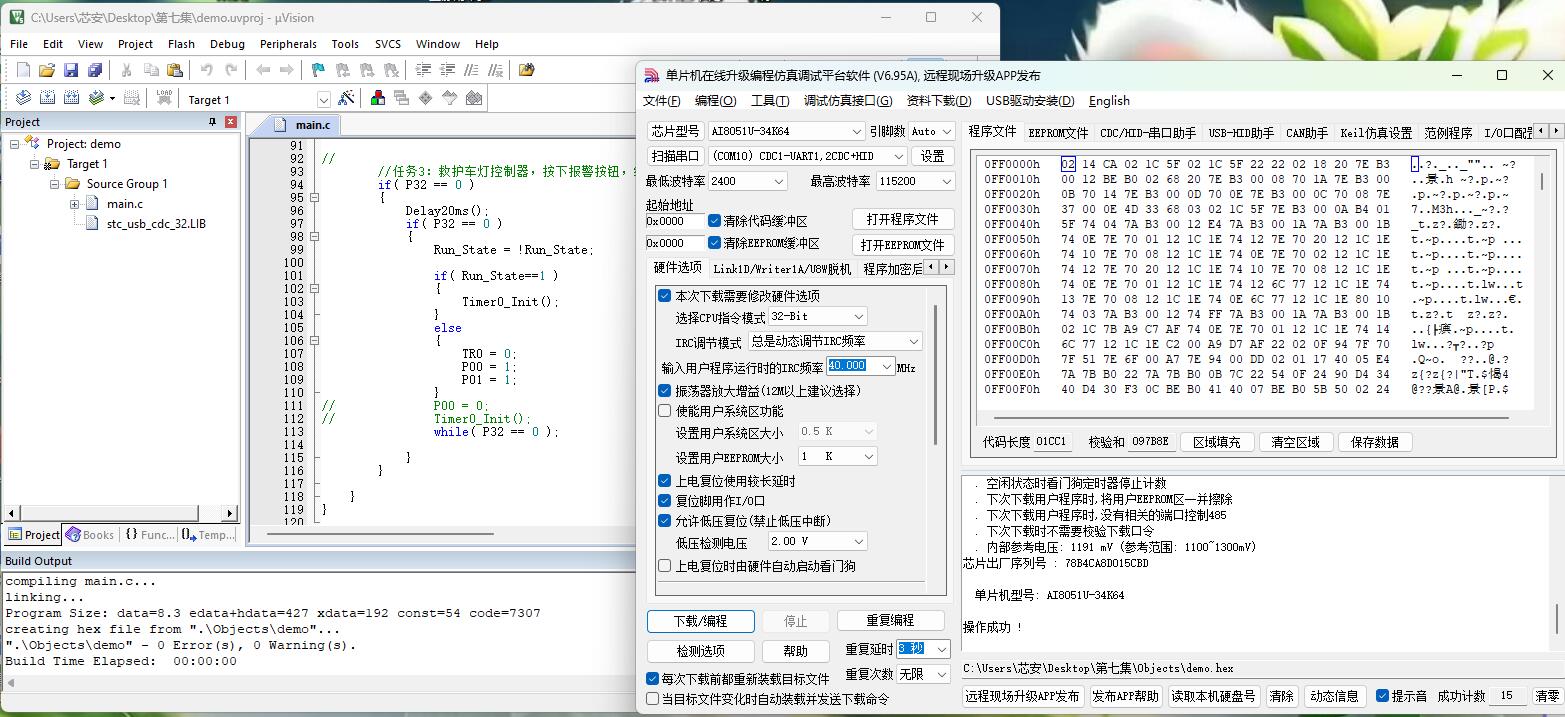This screenshot has height=717, width=1565.
Task: Expand main.c node in project tree
Action: [x=75, y=204]
